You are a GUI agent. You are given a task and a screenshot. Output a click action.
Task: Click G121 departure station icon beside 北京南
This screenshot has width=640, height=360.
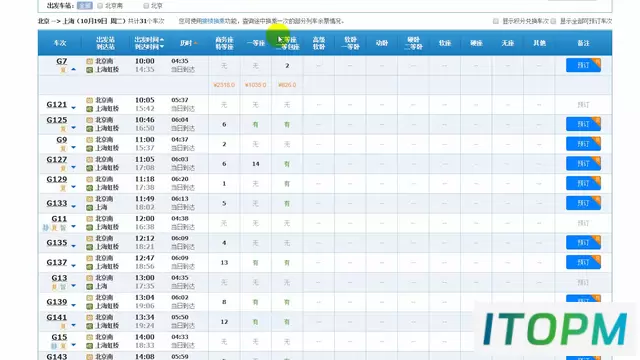pos(89,100)
